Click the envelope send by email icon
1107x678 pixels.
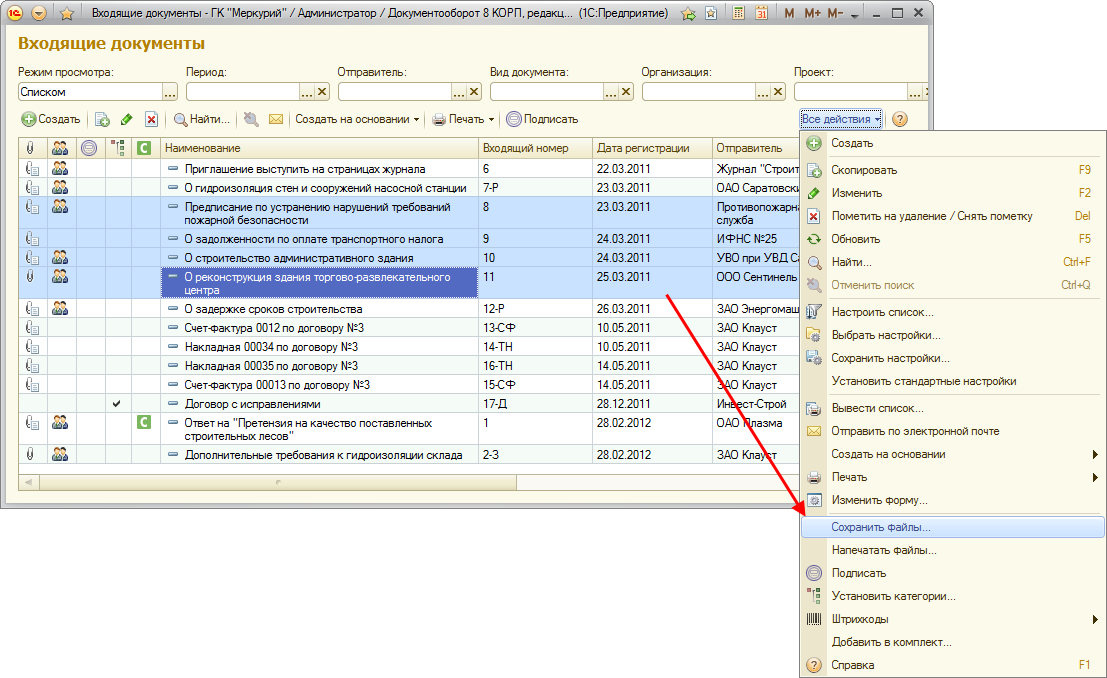click(x=276, y=119)
